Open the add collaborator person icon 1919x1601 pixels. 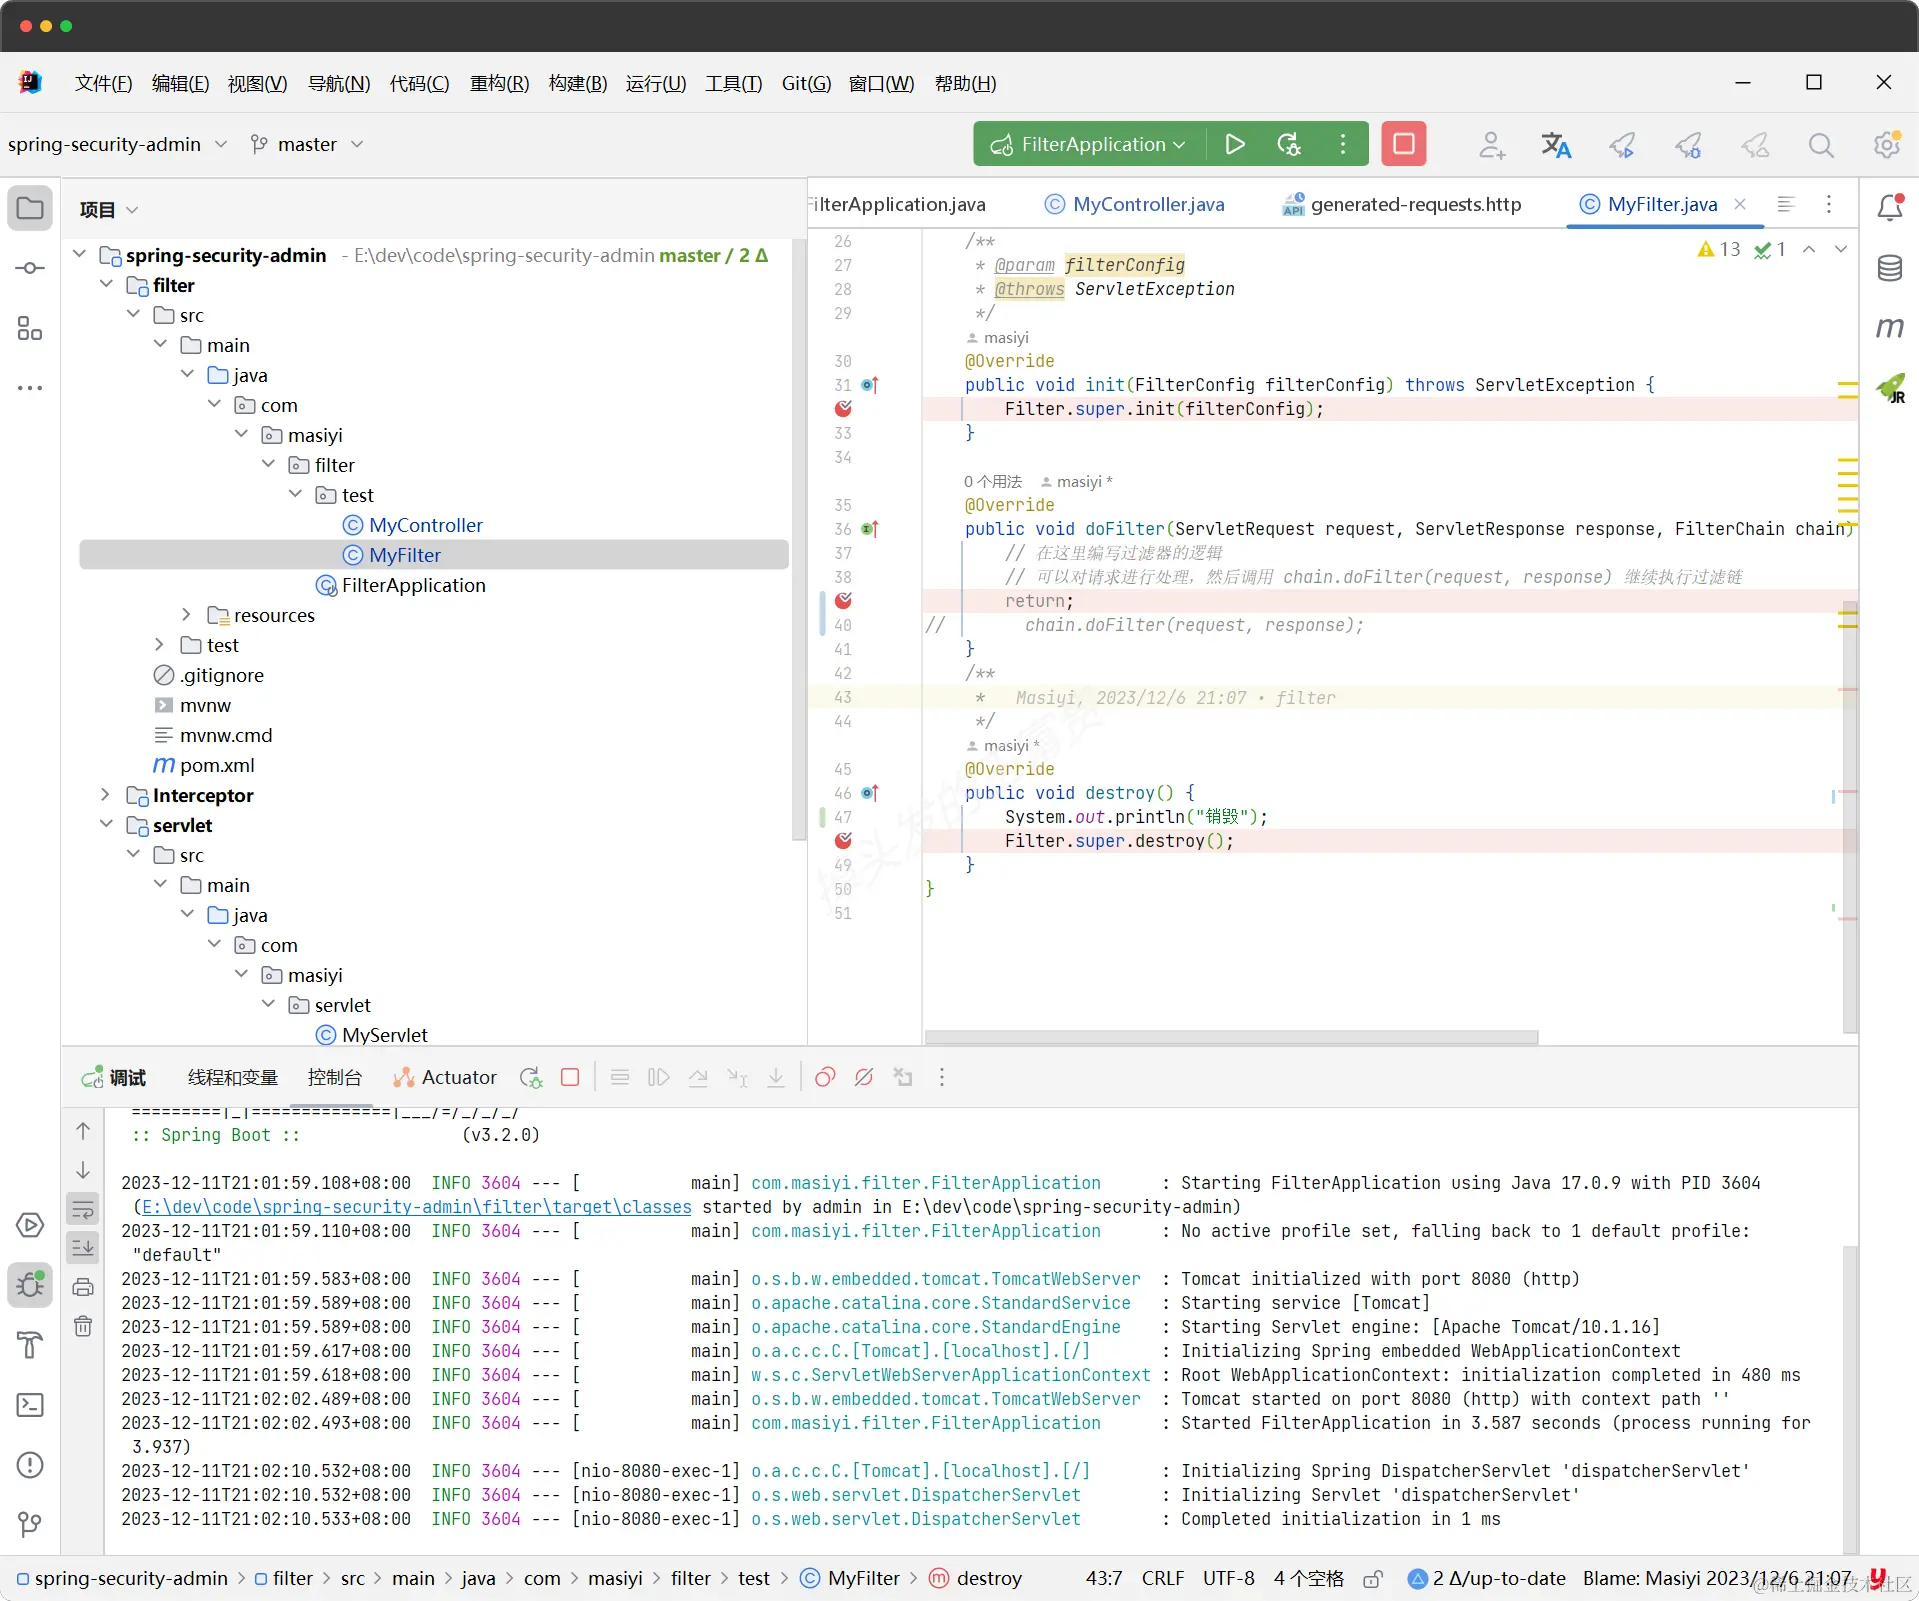click(x=1491, y=145)
